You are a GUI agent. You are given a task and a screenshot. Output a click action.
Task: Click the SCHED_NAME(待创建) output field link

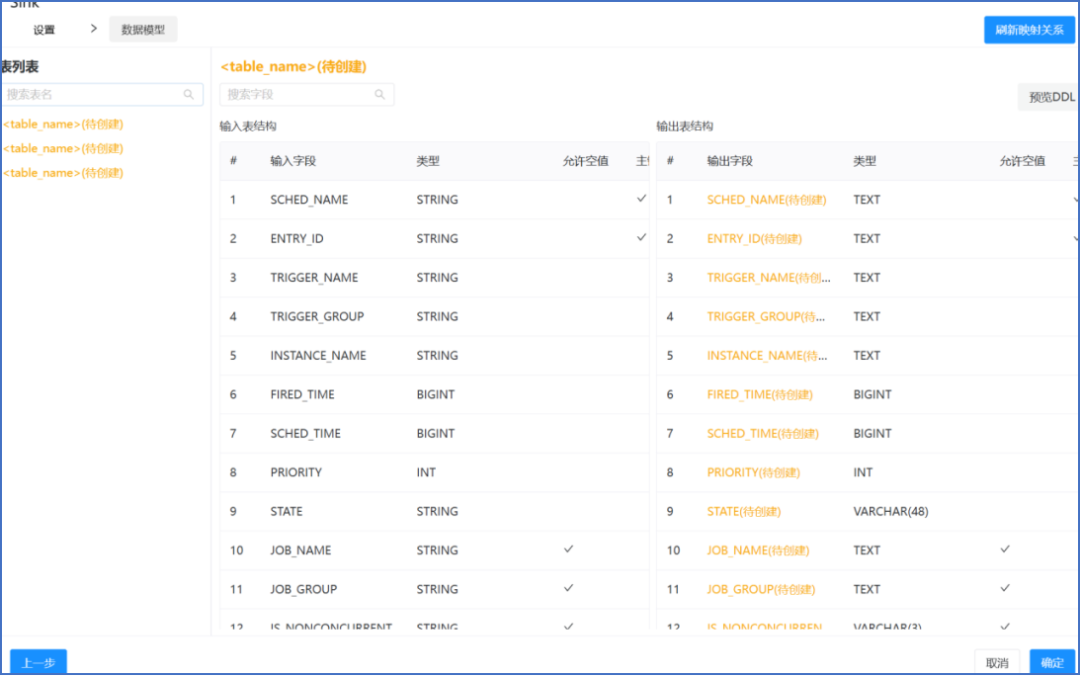766,200
